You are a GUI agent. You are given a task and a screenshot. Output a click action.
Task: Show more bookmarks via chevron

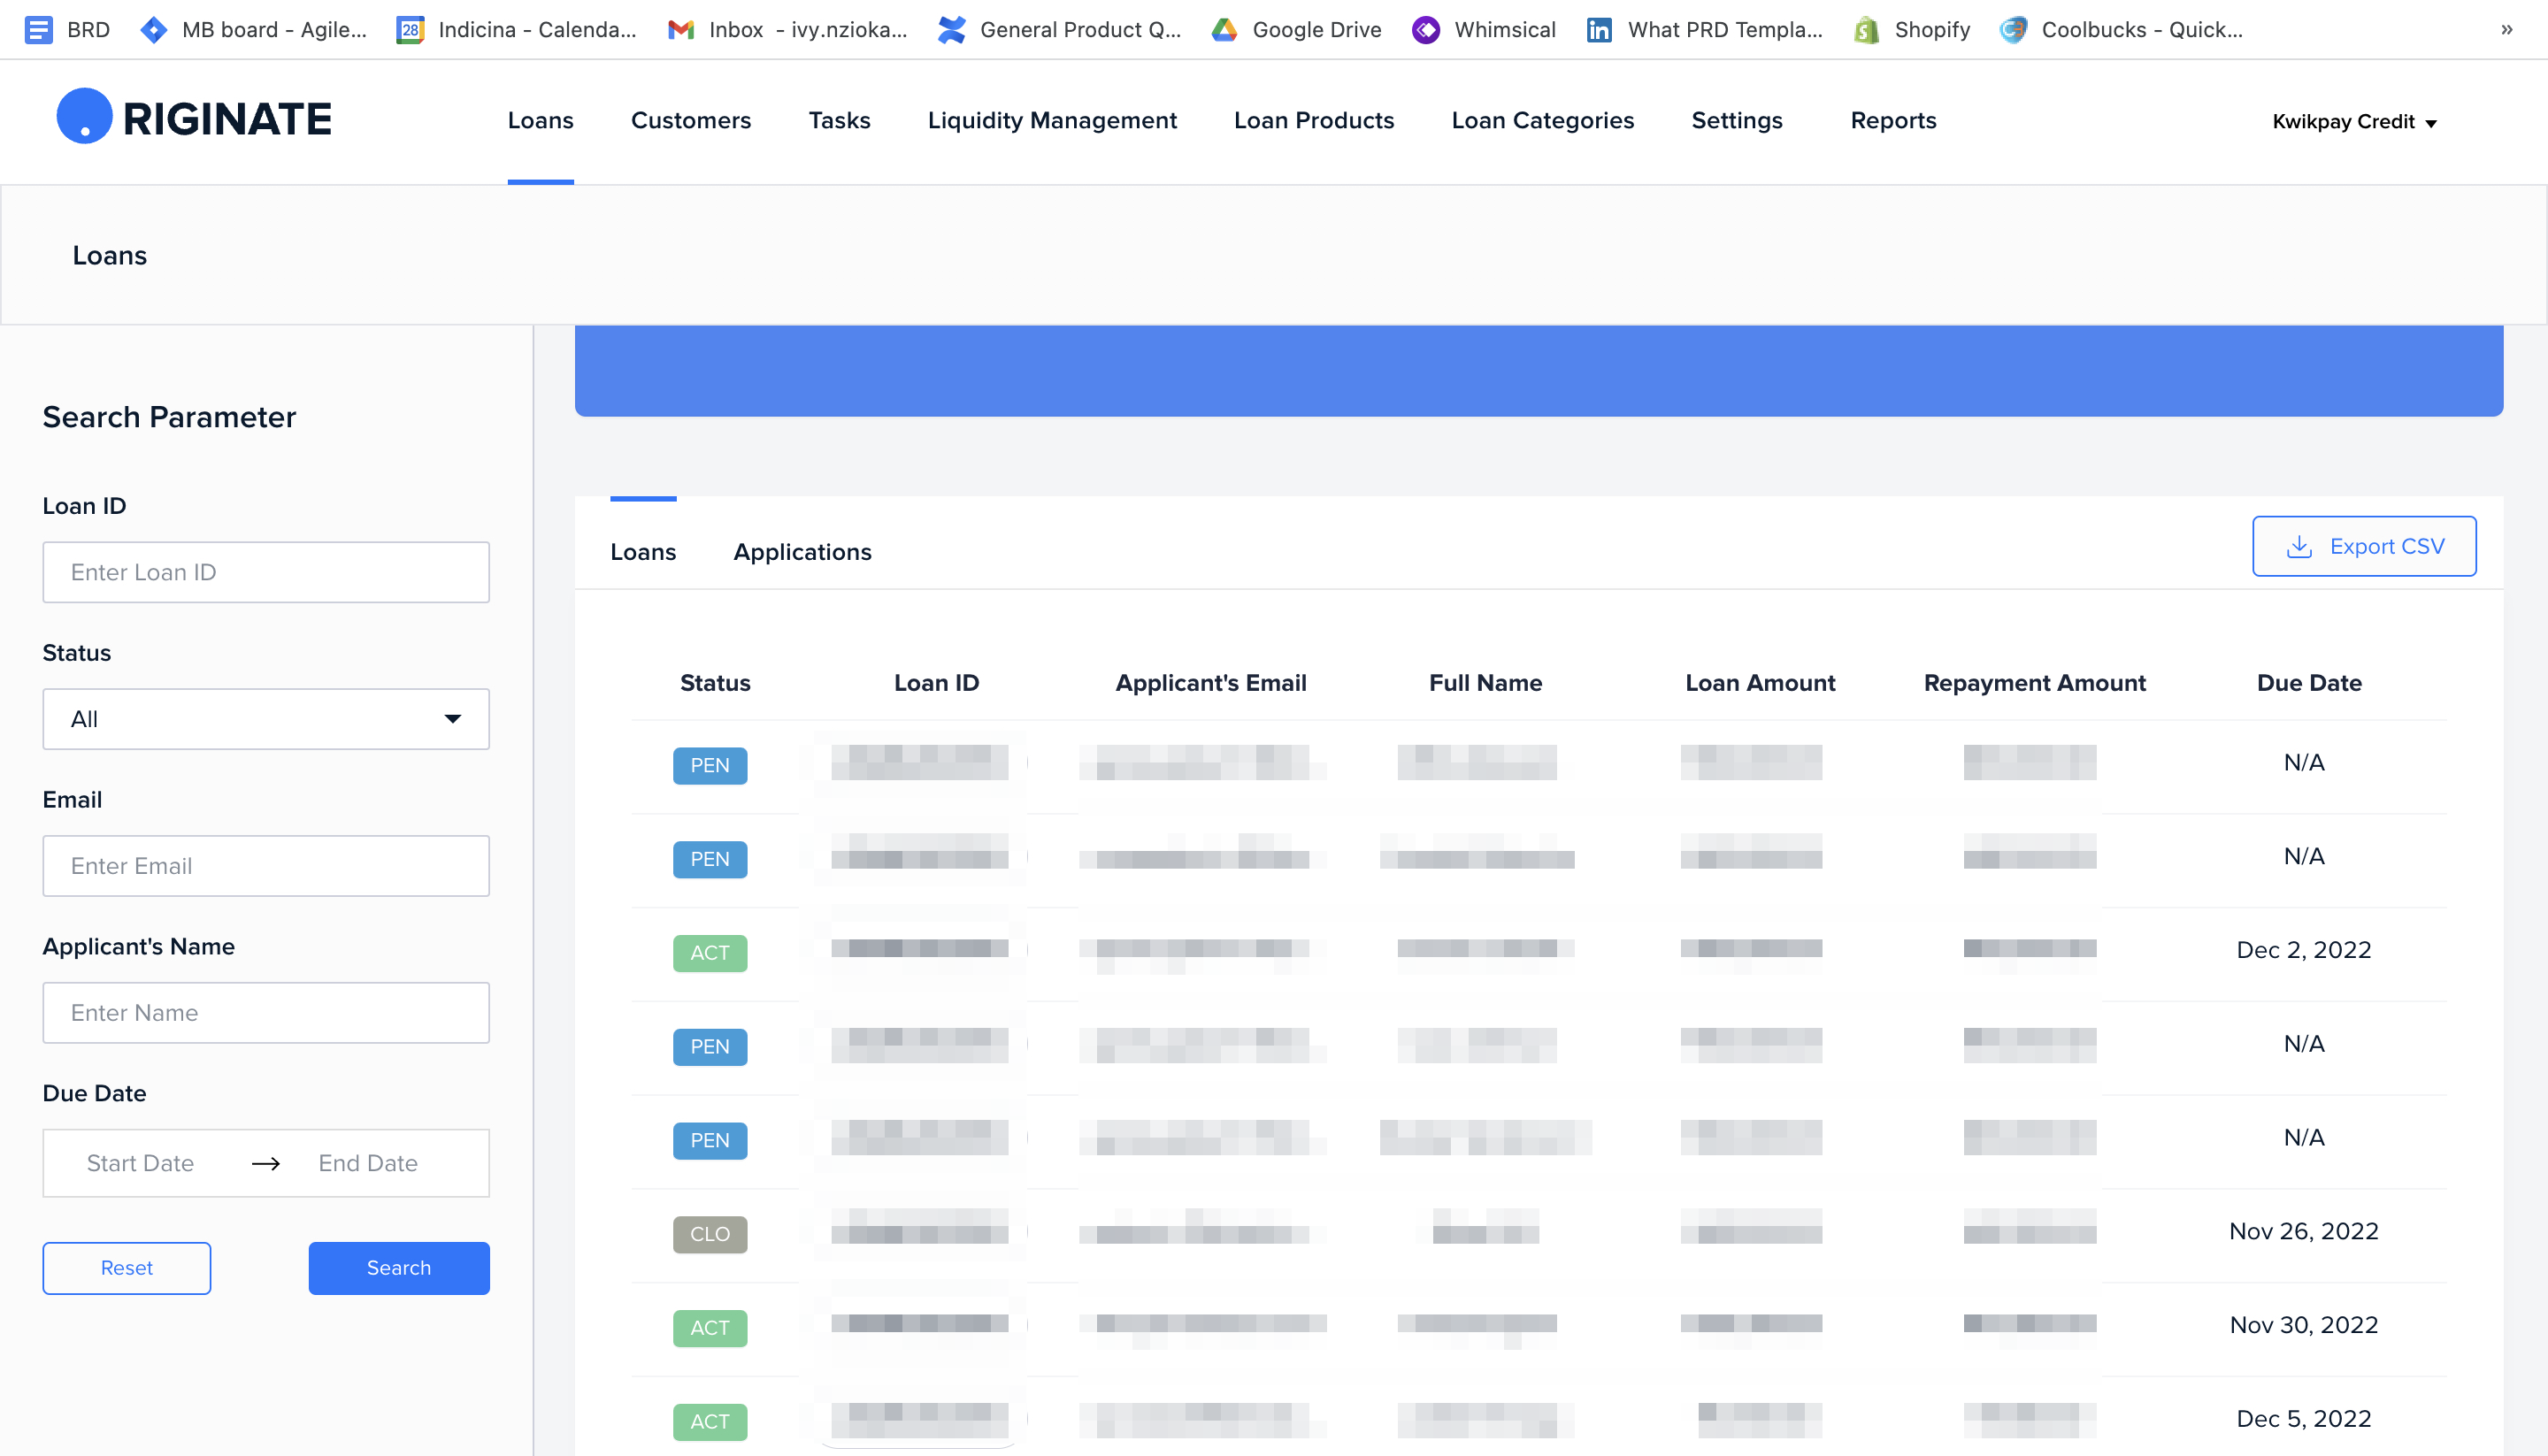coord(2506,30)
